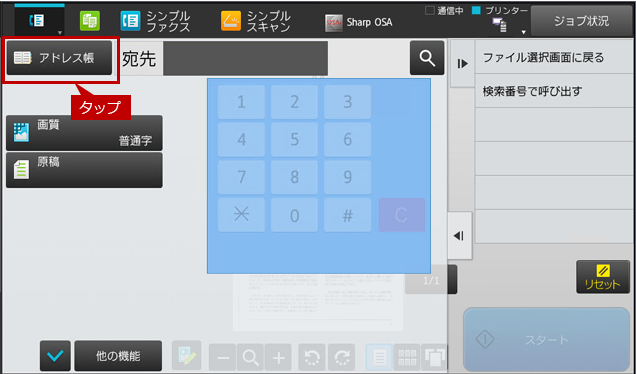This screenshot has width=636, height=374.
Task: Tap keypad digit 2
Action: click(294, 102)
